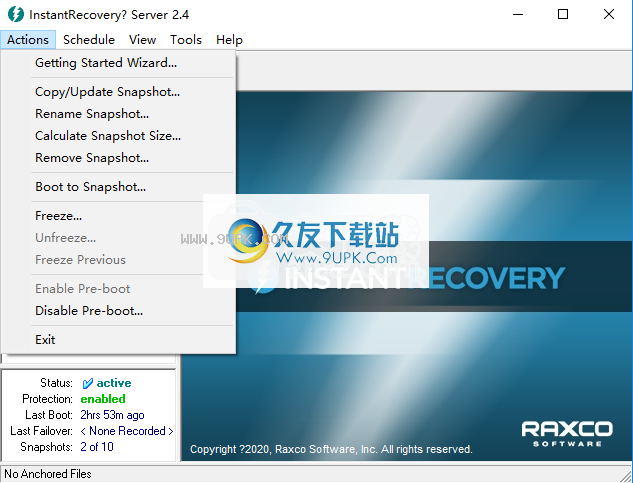This screenshot has width=633, height=483.
Task: Choose Copy/Update Snapshot
Action: tap(118, 92)
